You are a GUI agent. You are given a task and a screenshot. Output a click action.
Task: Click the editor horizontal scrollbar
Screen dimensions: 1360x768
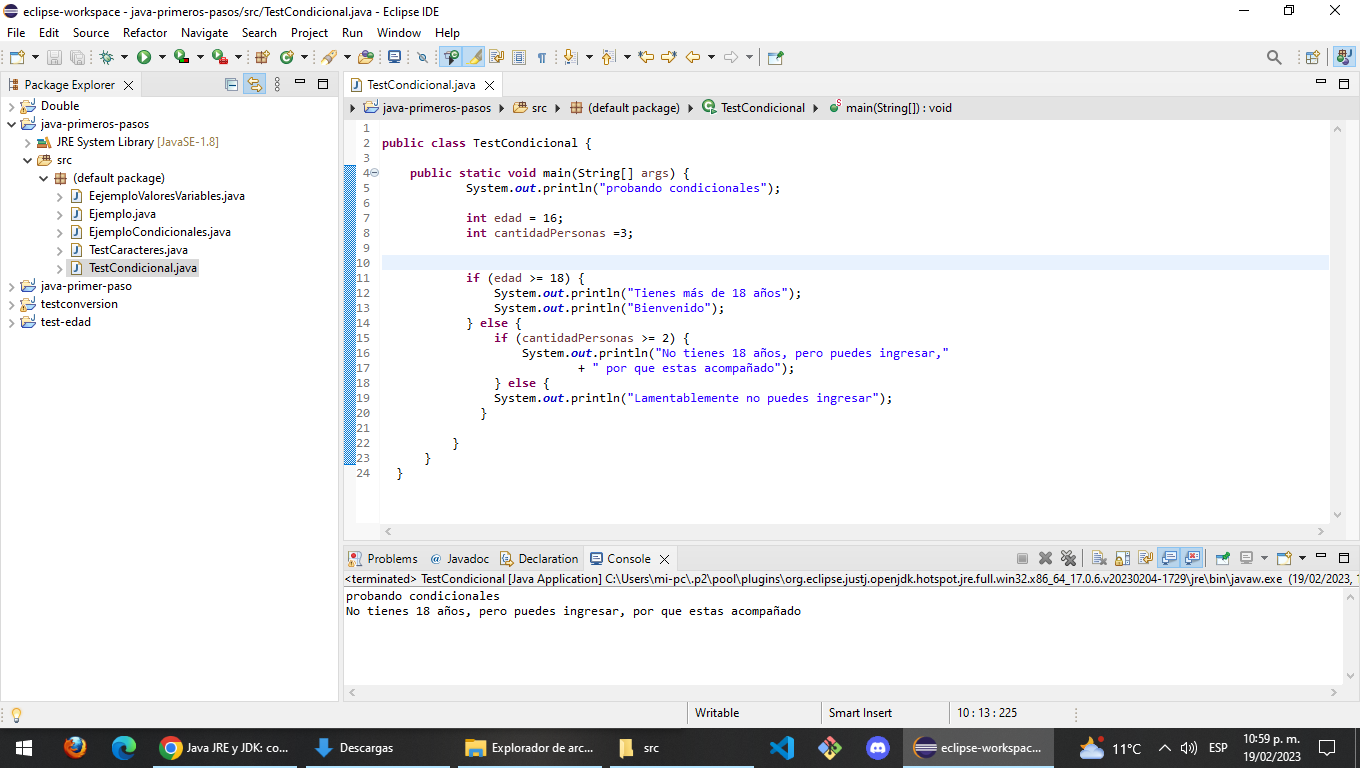pos(855,532)
